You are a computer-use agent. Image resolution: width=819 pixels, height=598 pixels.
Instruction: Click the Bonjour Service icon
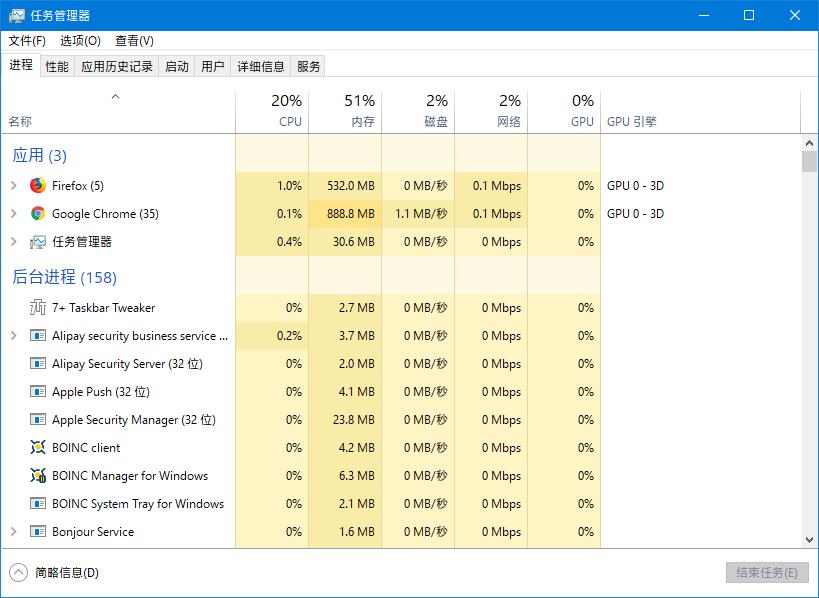coord(38,531)
